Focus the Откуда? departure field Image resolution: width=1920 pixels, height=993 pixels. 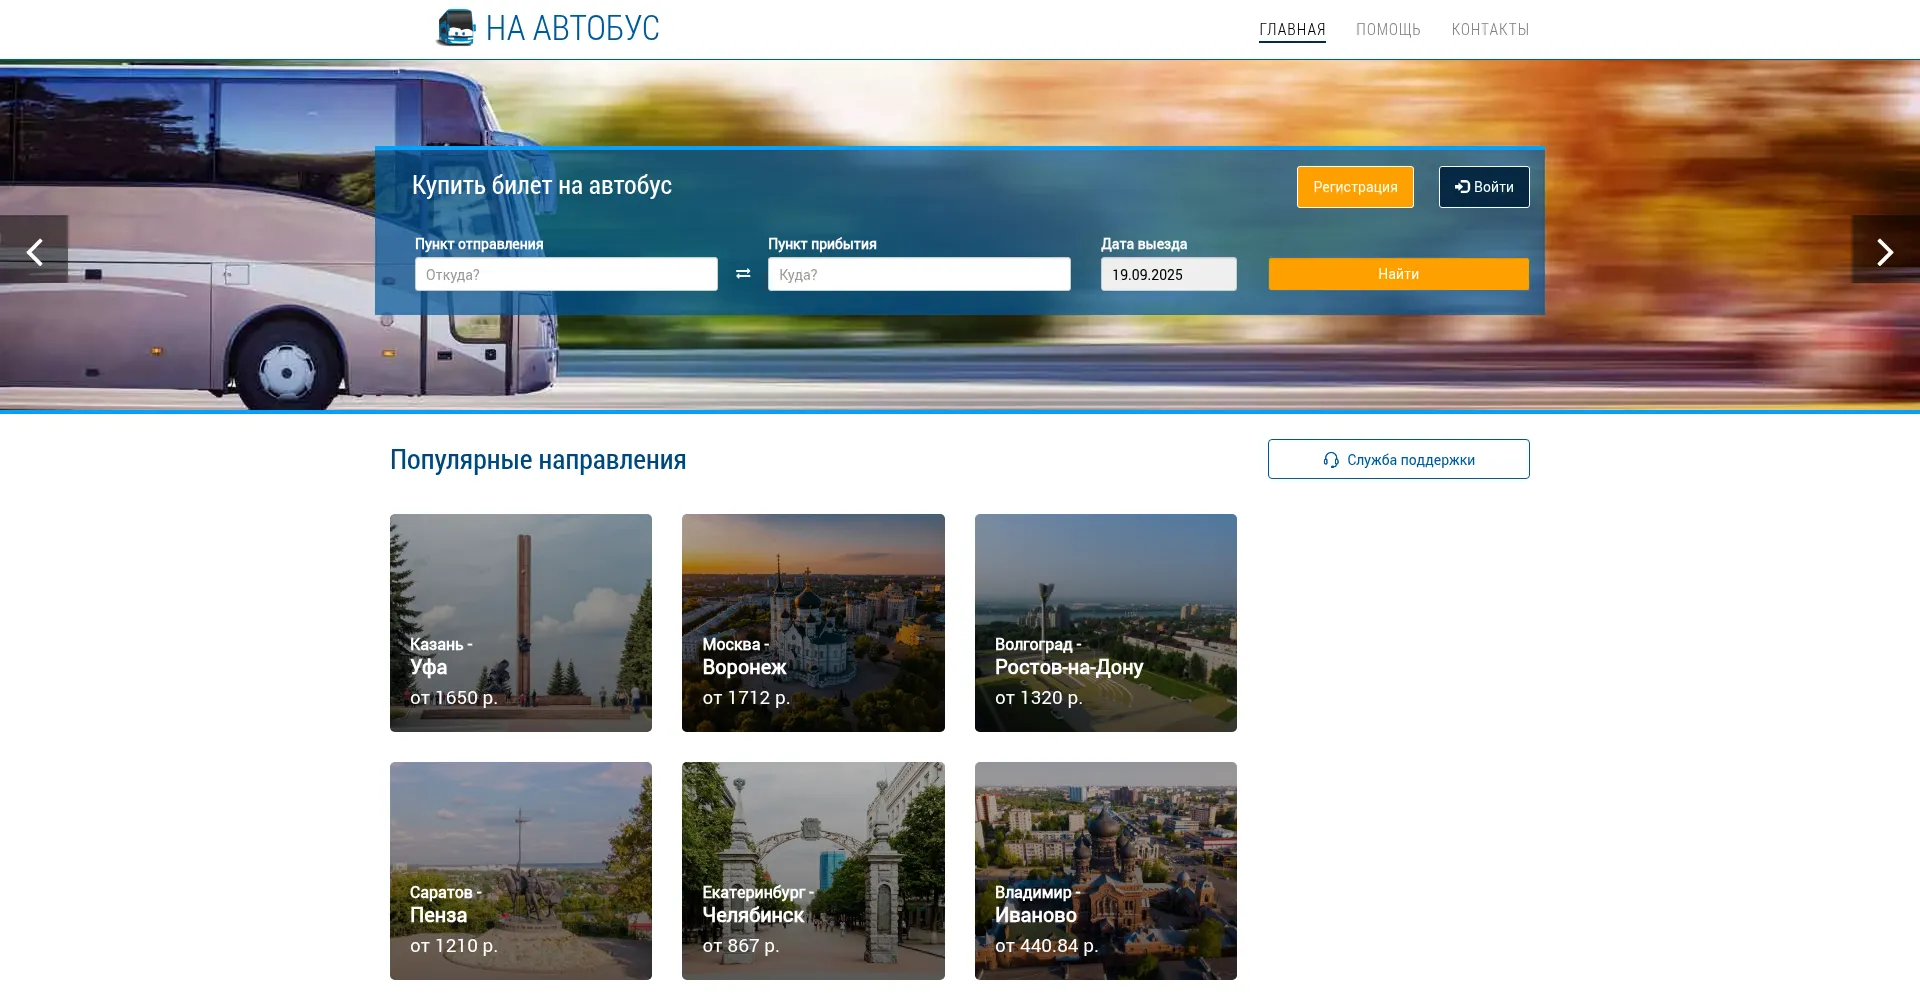(566, 274)
